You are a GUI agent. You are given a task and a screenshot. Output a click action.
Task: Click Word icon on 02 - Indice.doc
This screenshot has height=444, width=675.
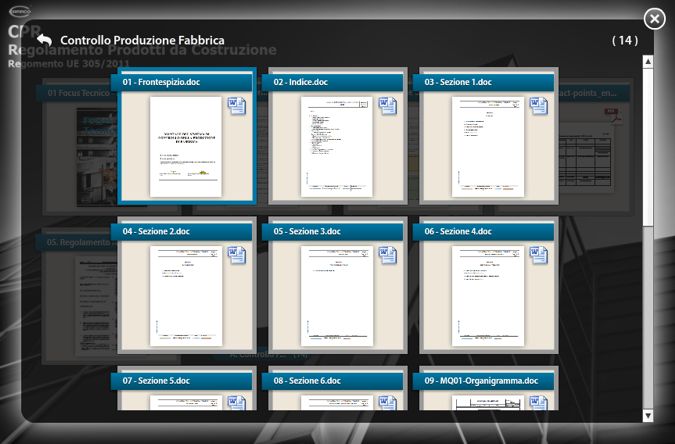(x=388, y=106)
